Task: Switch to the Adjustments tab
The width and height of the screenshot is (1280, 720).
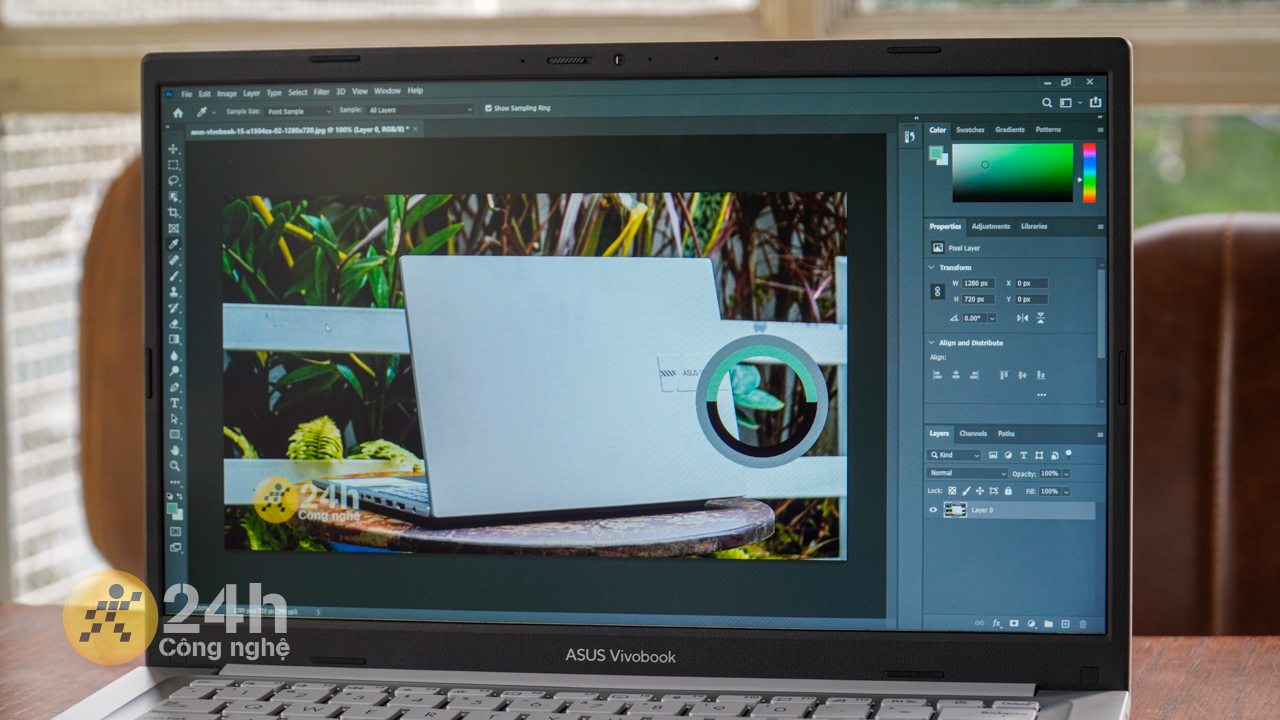Action: pos(991,226)
